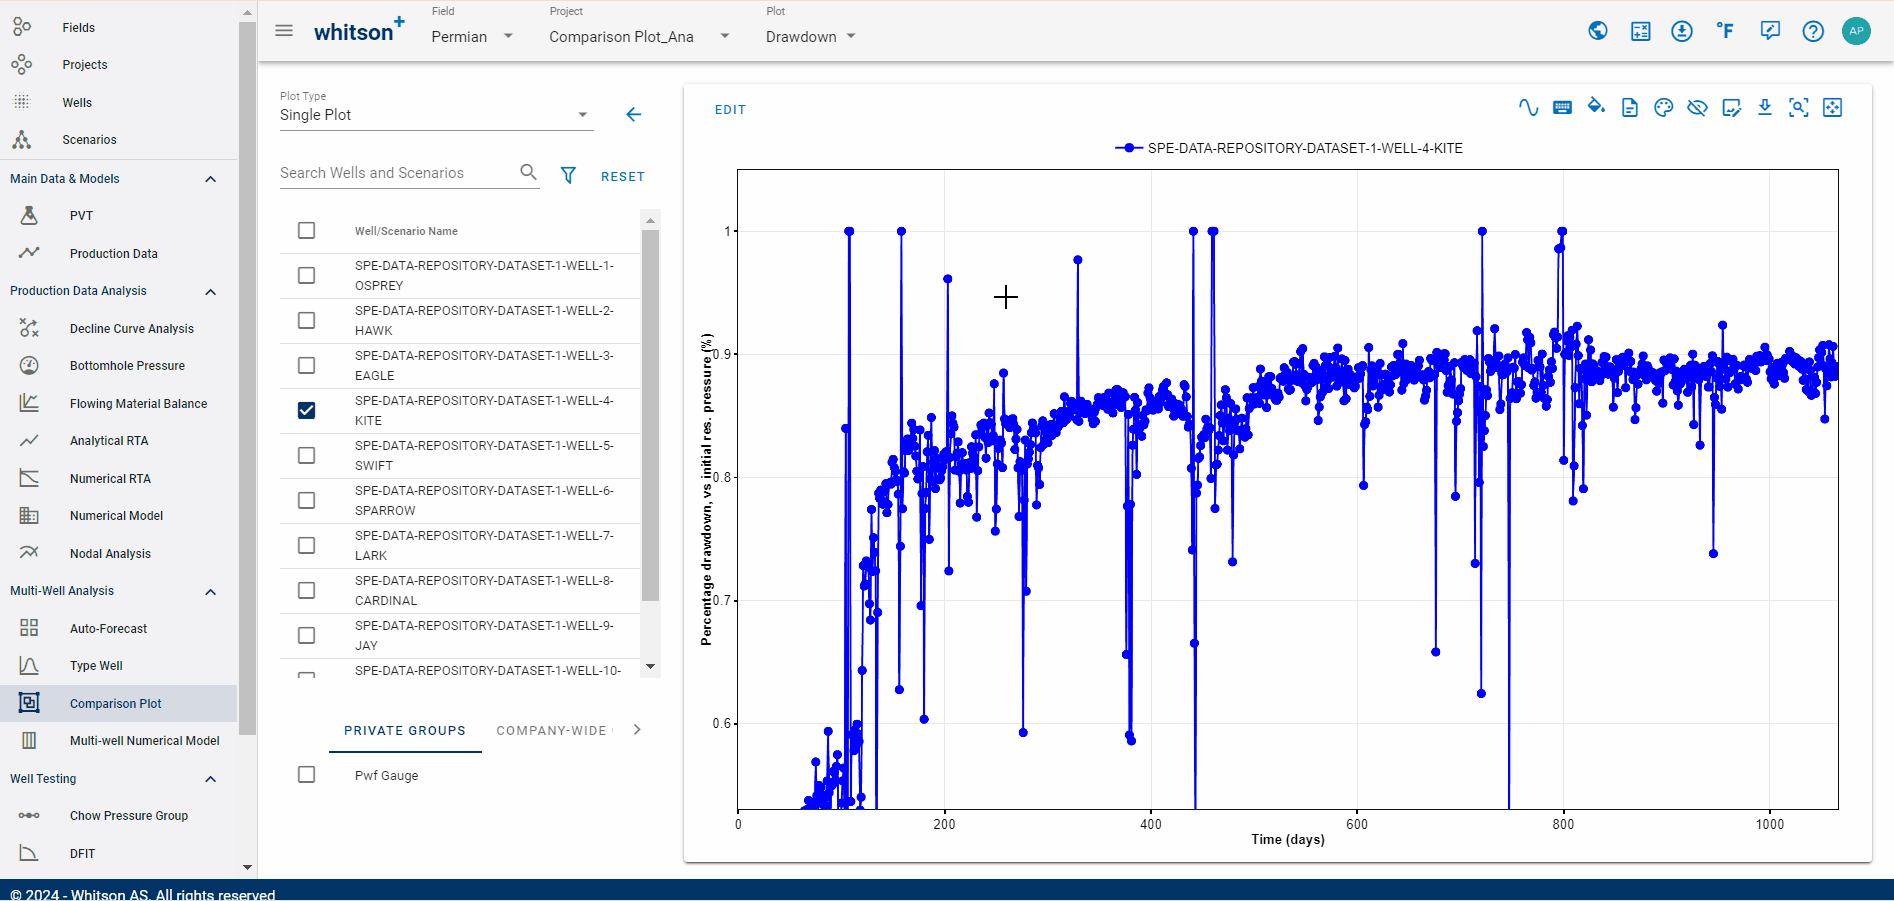Click the sine wave smoothing icon
This screenshot has width=1894, height=901.
point(1528,108)
